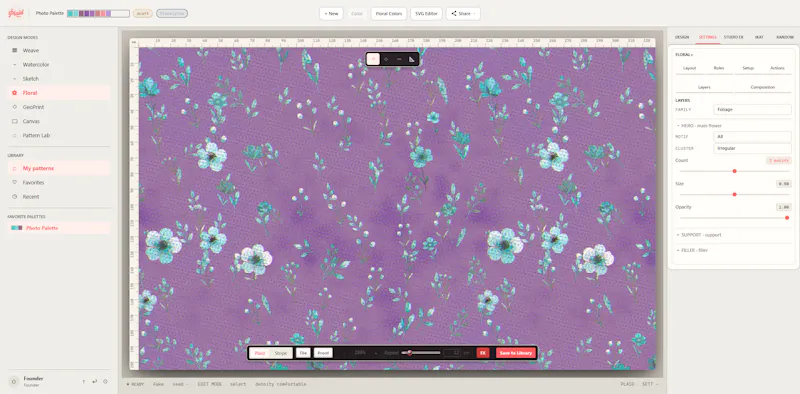Select the Floral design mode
Screen dimensions: 800x394
pyautogui.click(x=59, y=93)
